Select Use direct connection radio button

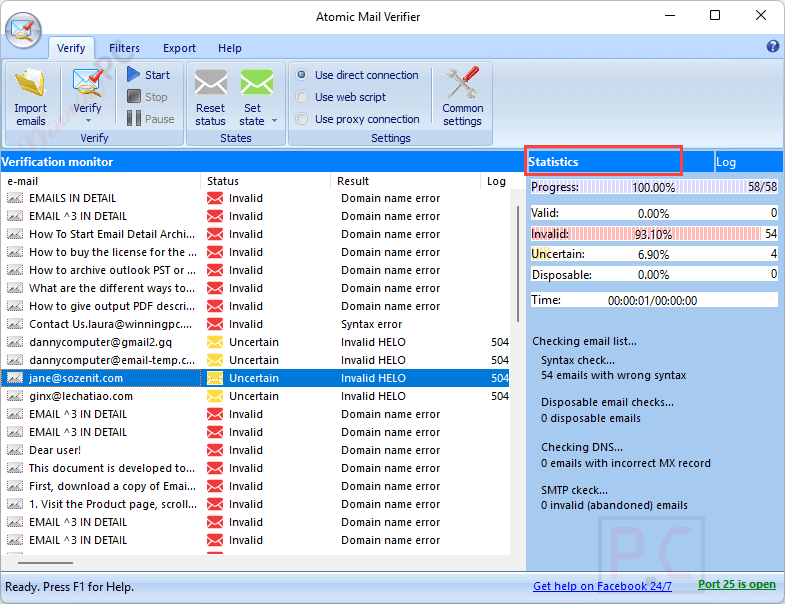pyautogui.click(x=301, y=75)
